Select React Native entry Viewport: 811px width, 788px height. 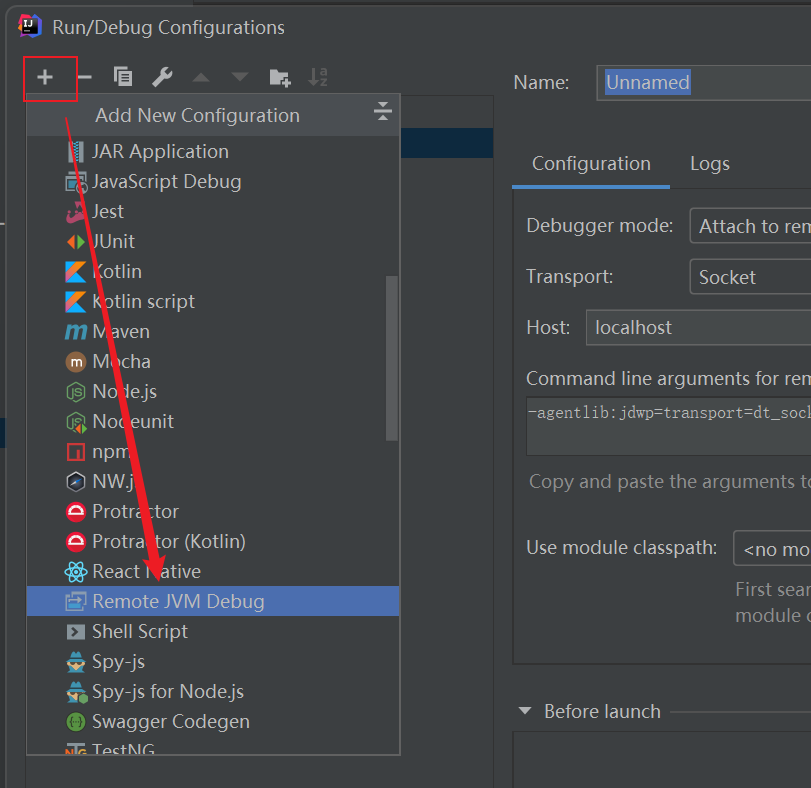coord(213,571)
